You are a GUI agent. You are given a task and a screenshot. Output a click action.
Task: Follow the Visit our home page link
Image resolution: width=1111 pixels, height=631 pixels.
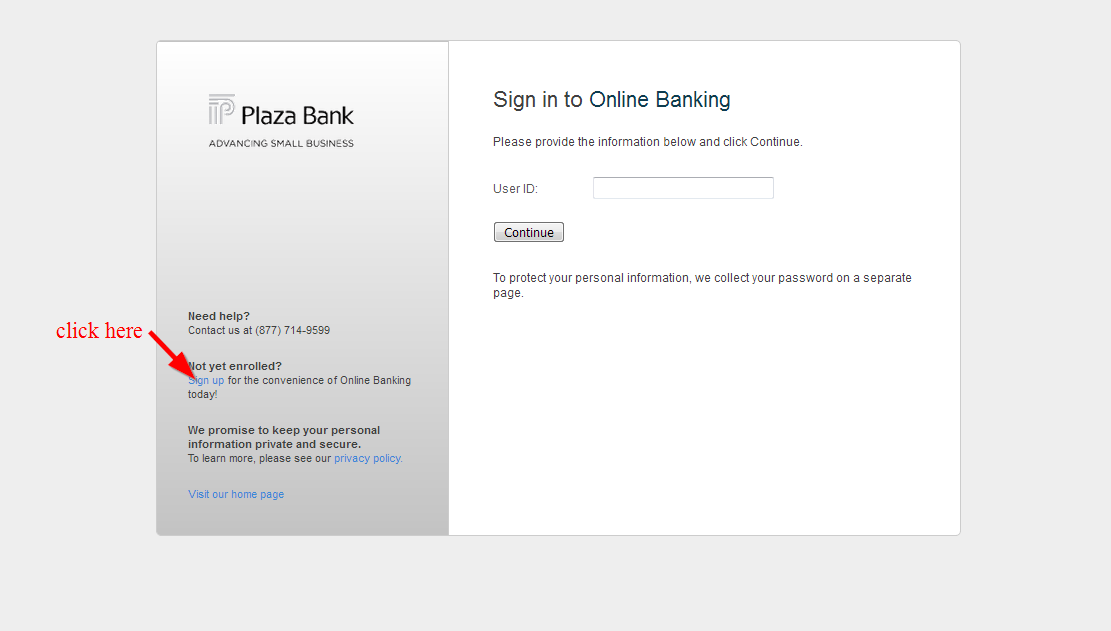coord(236,494)
